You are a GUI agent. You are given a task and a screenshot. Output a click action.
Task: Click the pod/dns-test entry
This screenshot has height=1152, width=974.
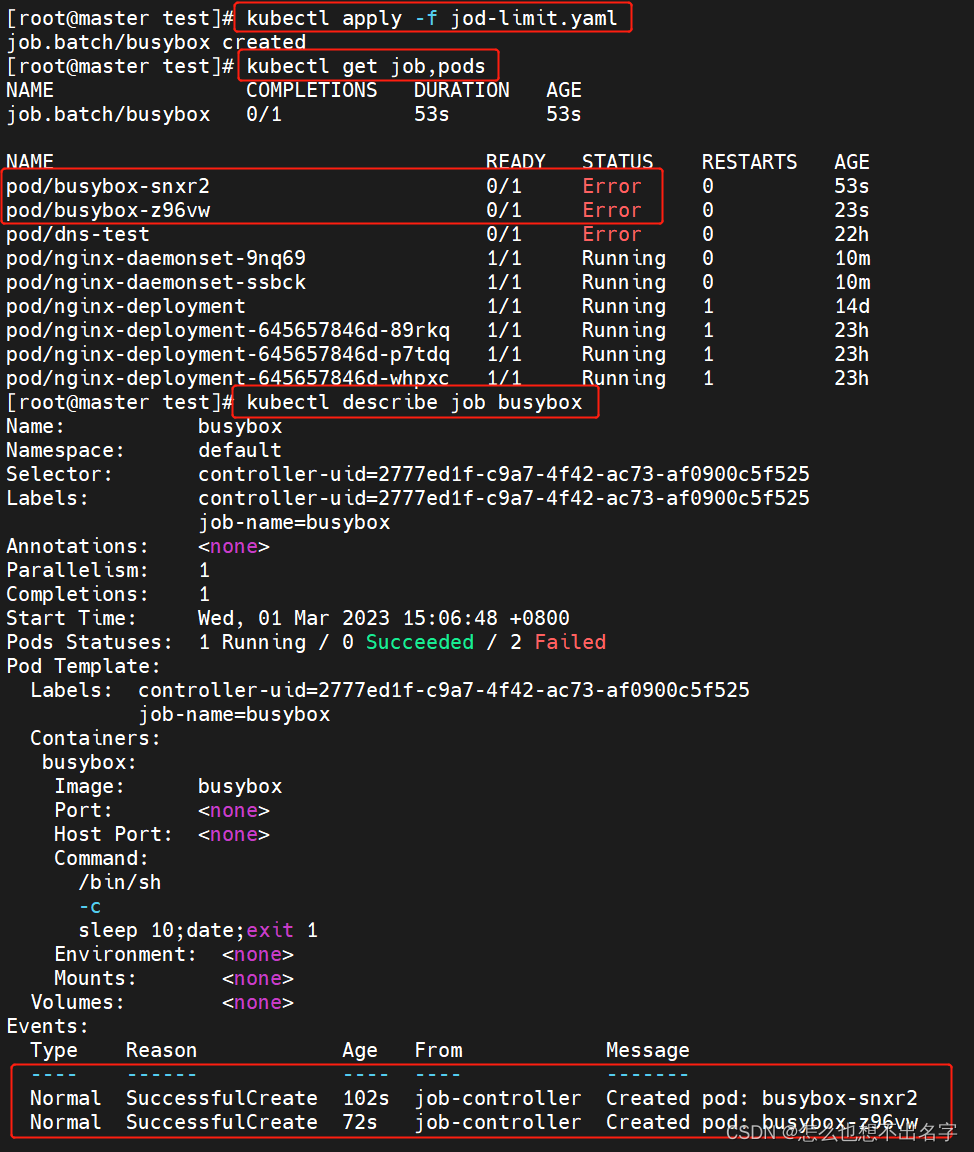tap(78, 234)
